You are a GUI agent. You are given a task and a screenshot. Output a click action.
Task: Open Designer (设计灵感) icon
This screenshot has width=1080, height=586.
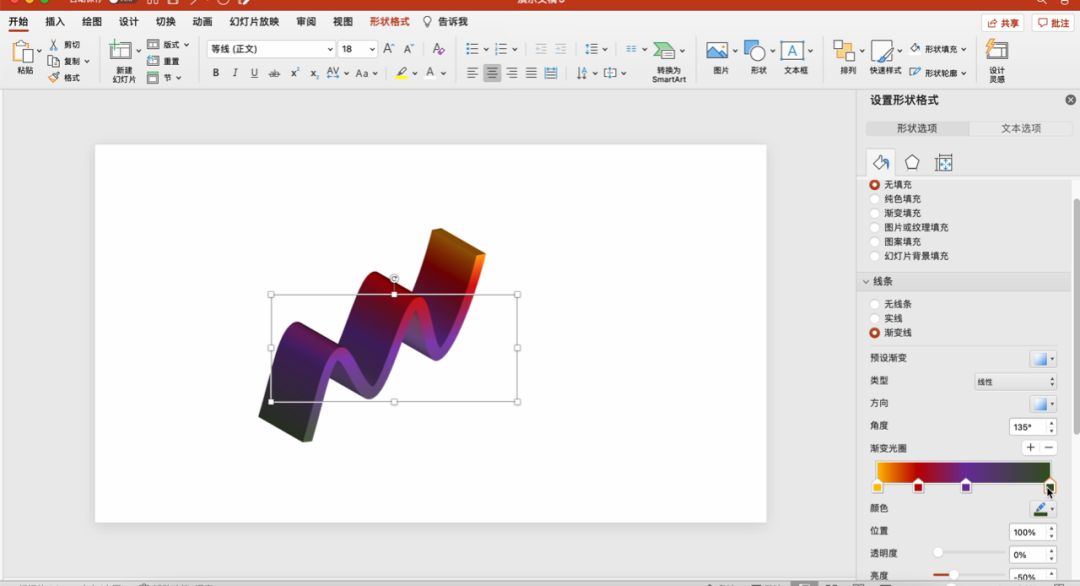997,50
